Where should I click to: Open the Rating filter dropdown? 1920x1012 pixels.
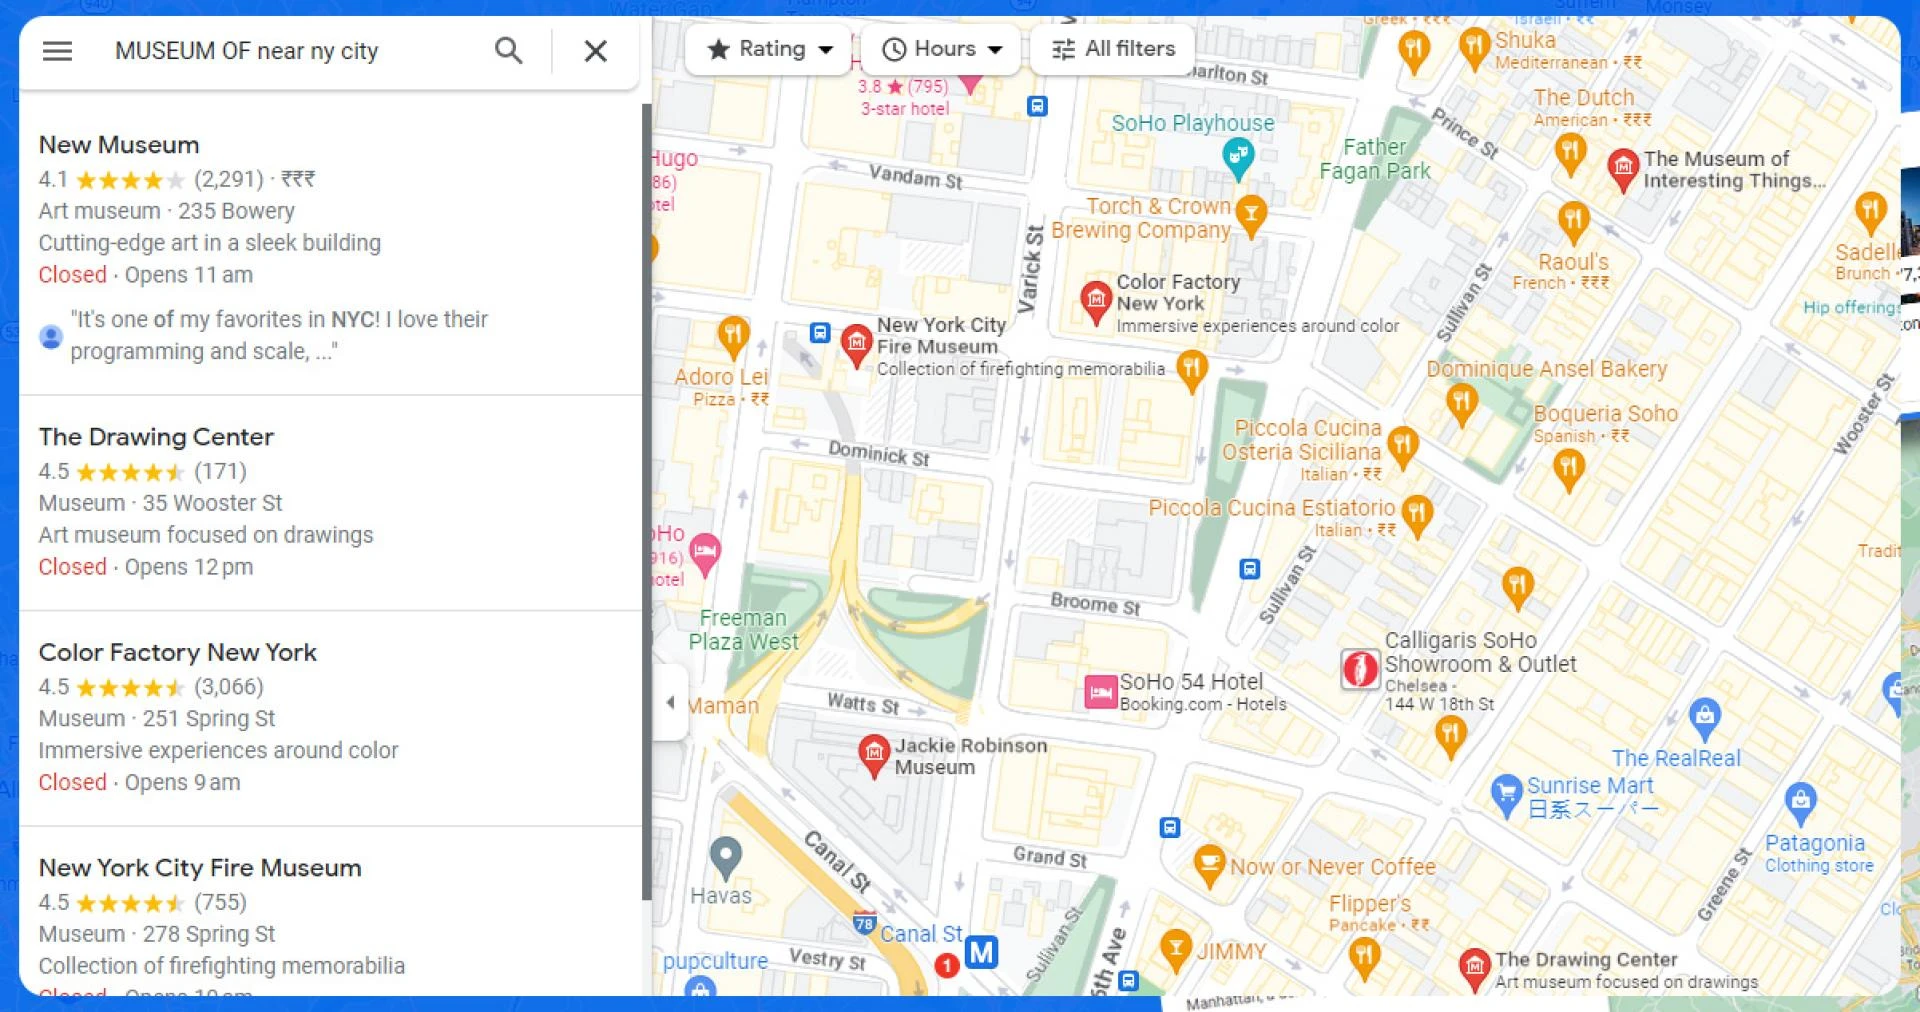click(770, 49)
